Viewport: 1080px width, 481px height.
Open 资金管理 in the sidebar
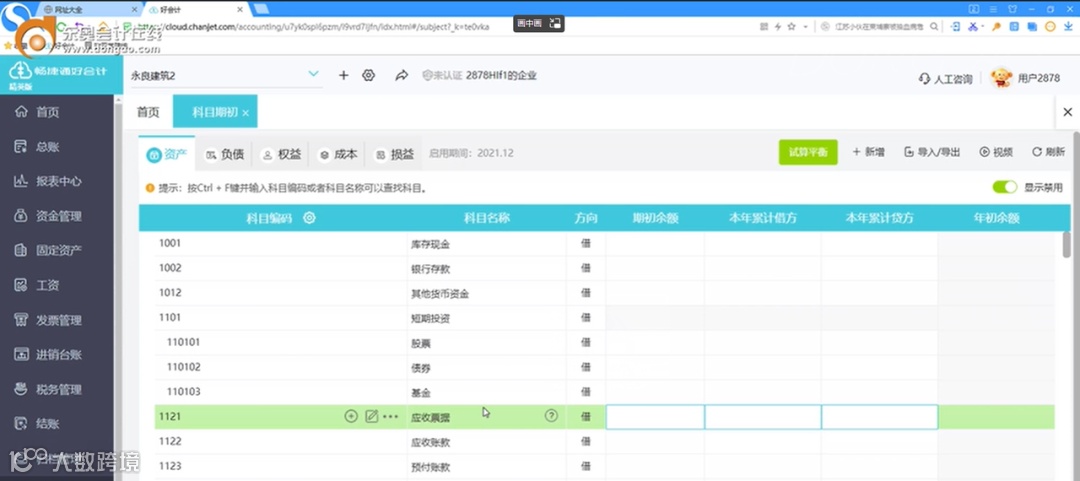[48, 216]
